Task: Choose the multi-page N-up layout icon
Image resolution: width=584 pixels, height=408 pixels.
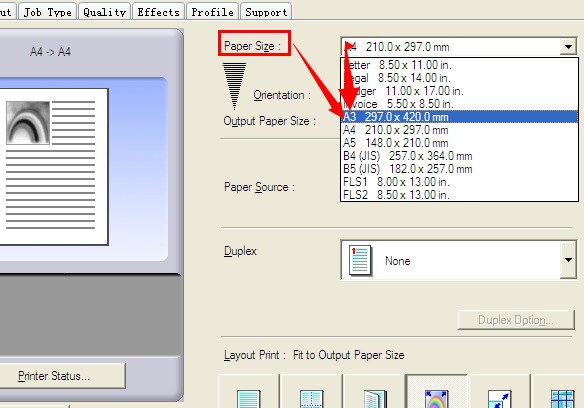Action: point(311,399)
